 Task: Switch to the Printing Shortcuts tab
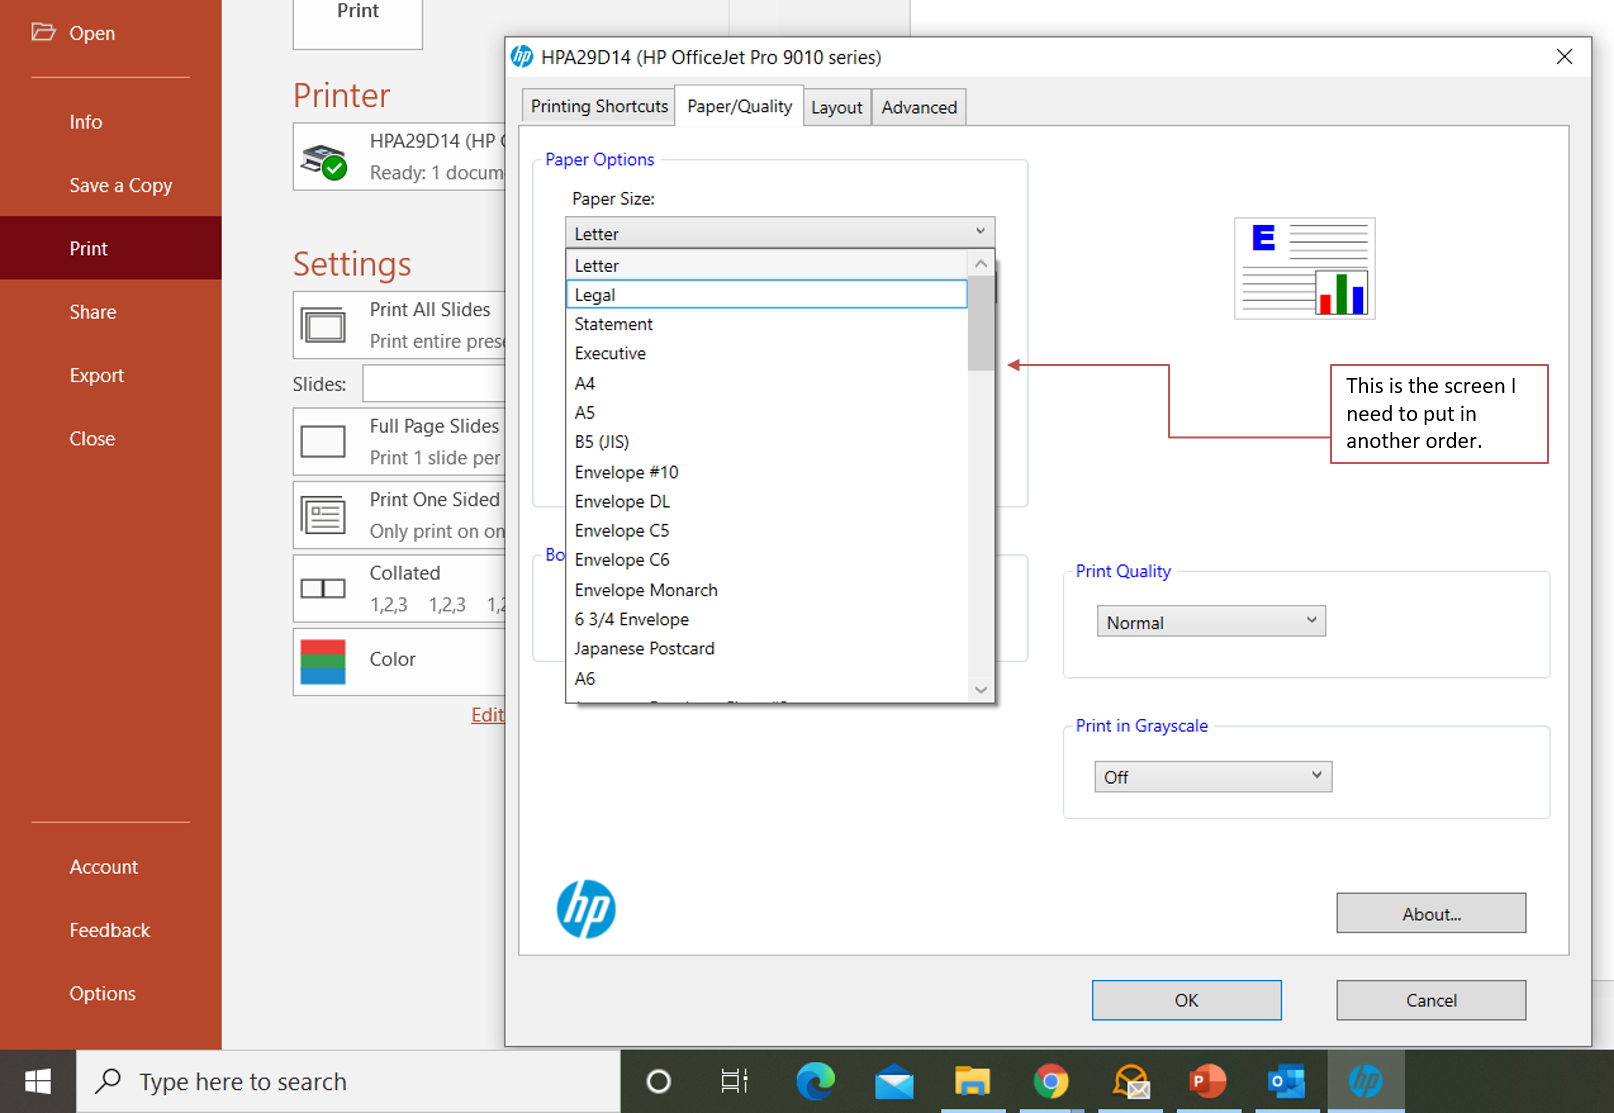tap(597, 106)
